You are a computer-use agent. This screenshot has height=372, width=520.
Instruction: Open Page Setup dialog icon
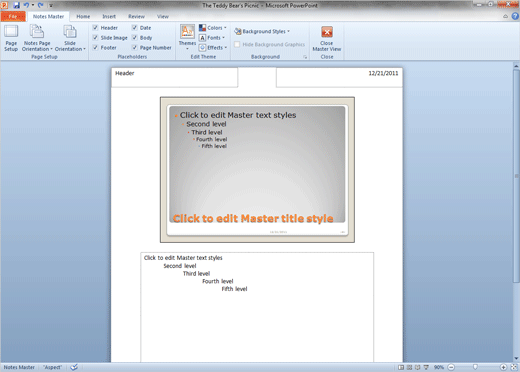[x=11, y=32]
